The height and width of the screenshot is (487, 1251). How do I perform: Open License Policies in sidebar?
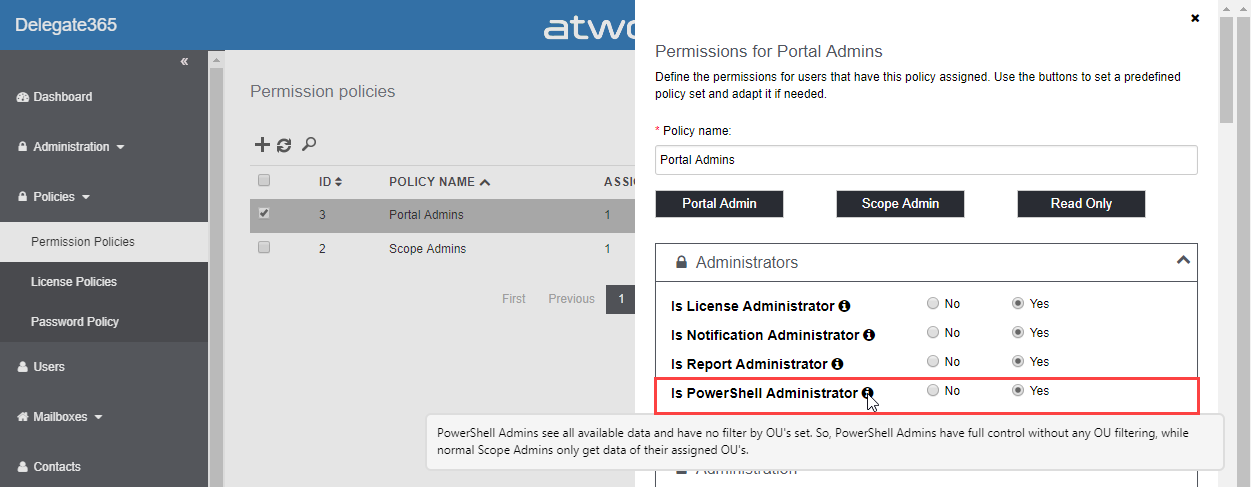coord(74,282)
